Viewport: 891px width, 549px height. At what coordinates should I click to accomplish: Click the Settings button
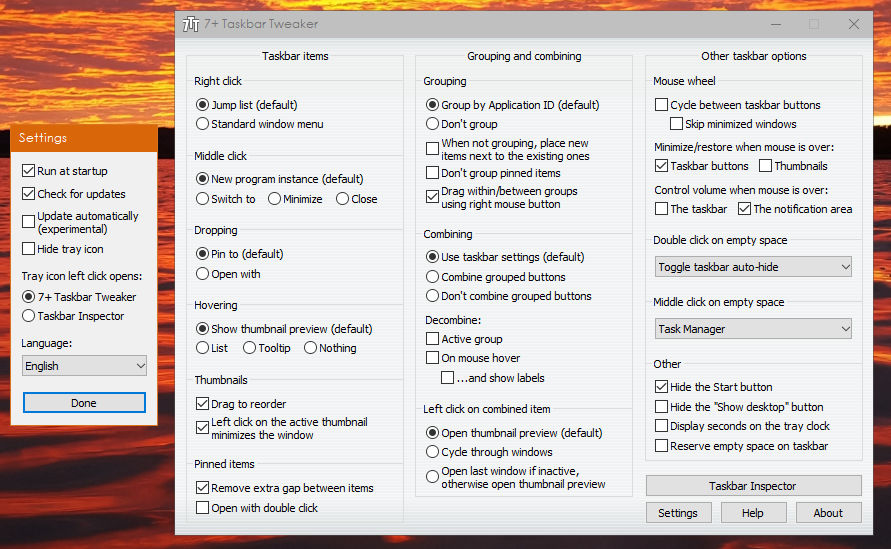[678, 513]
